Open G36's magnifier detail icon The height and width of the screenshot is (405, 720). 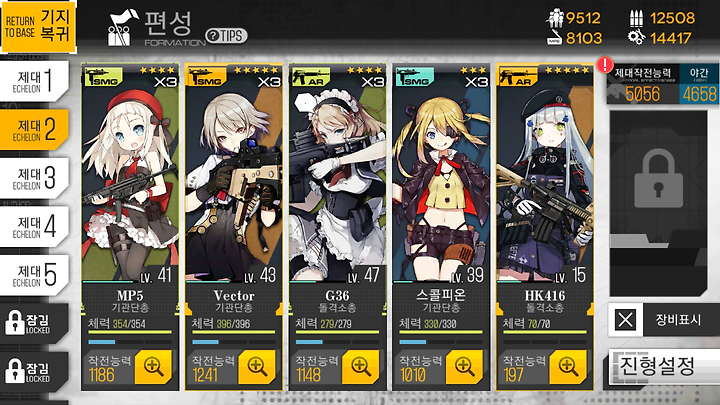(361, 366)
